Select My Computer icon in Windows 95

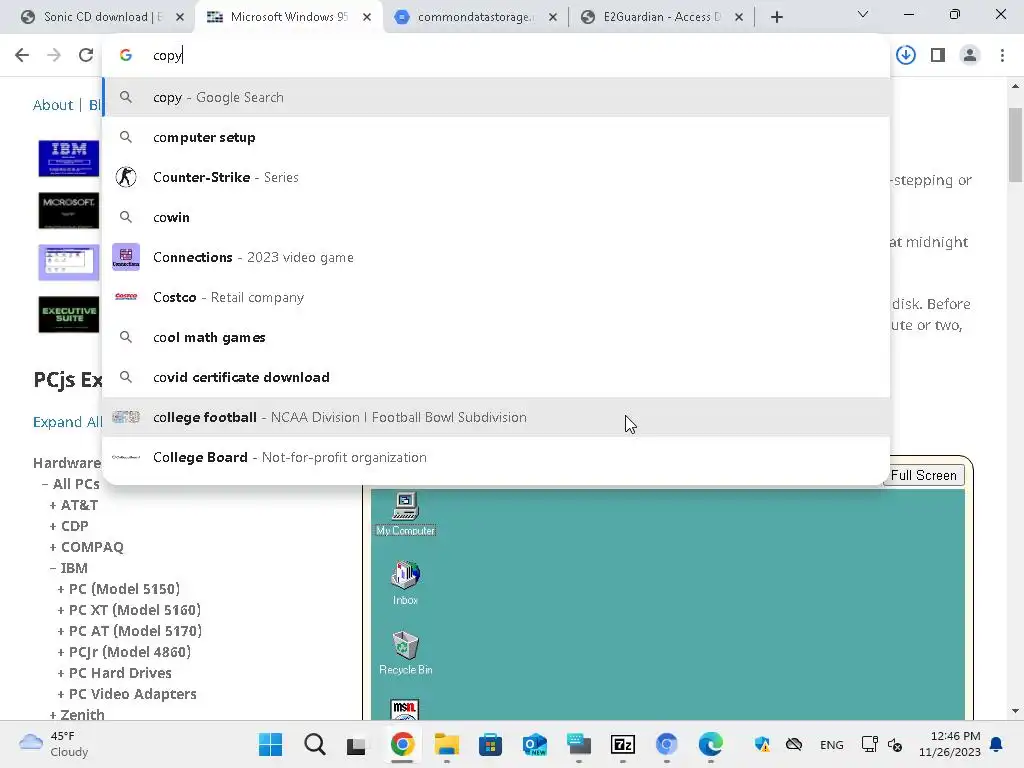(x=406, y=514)
